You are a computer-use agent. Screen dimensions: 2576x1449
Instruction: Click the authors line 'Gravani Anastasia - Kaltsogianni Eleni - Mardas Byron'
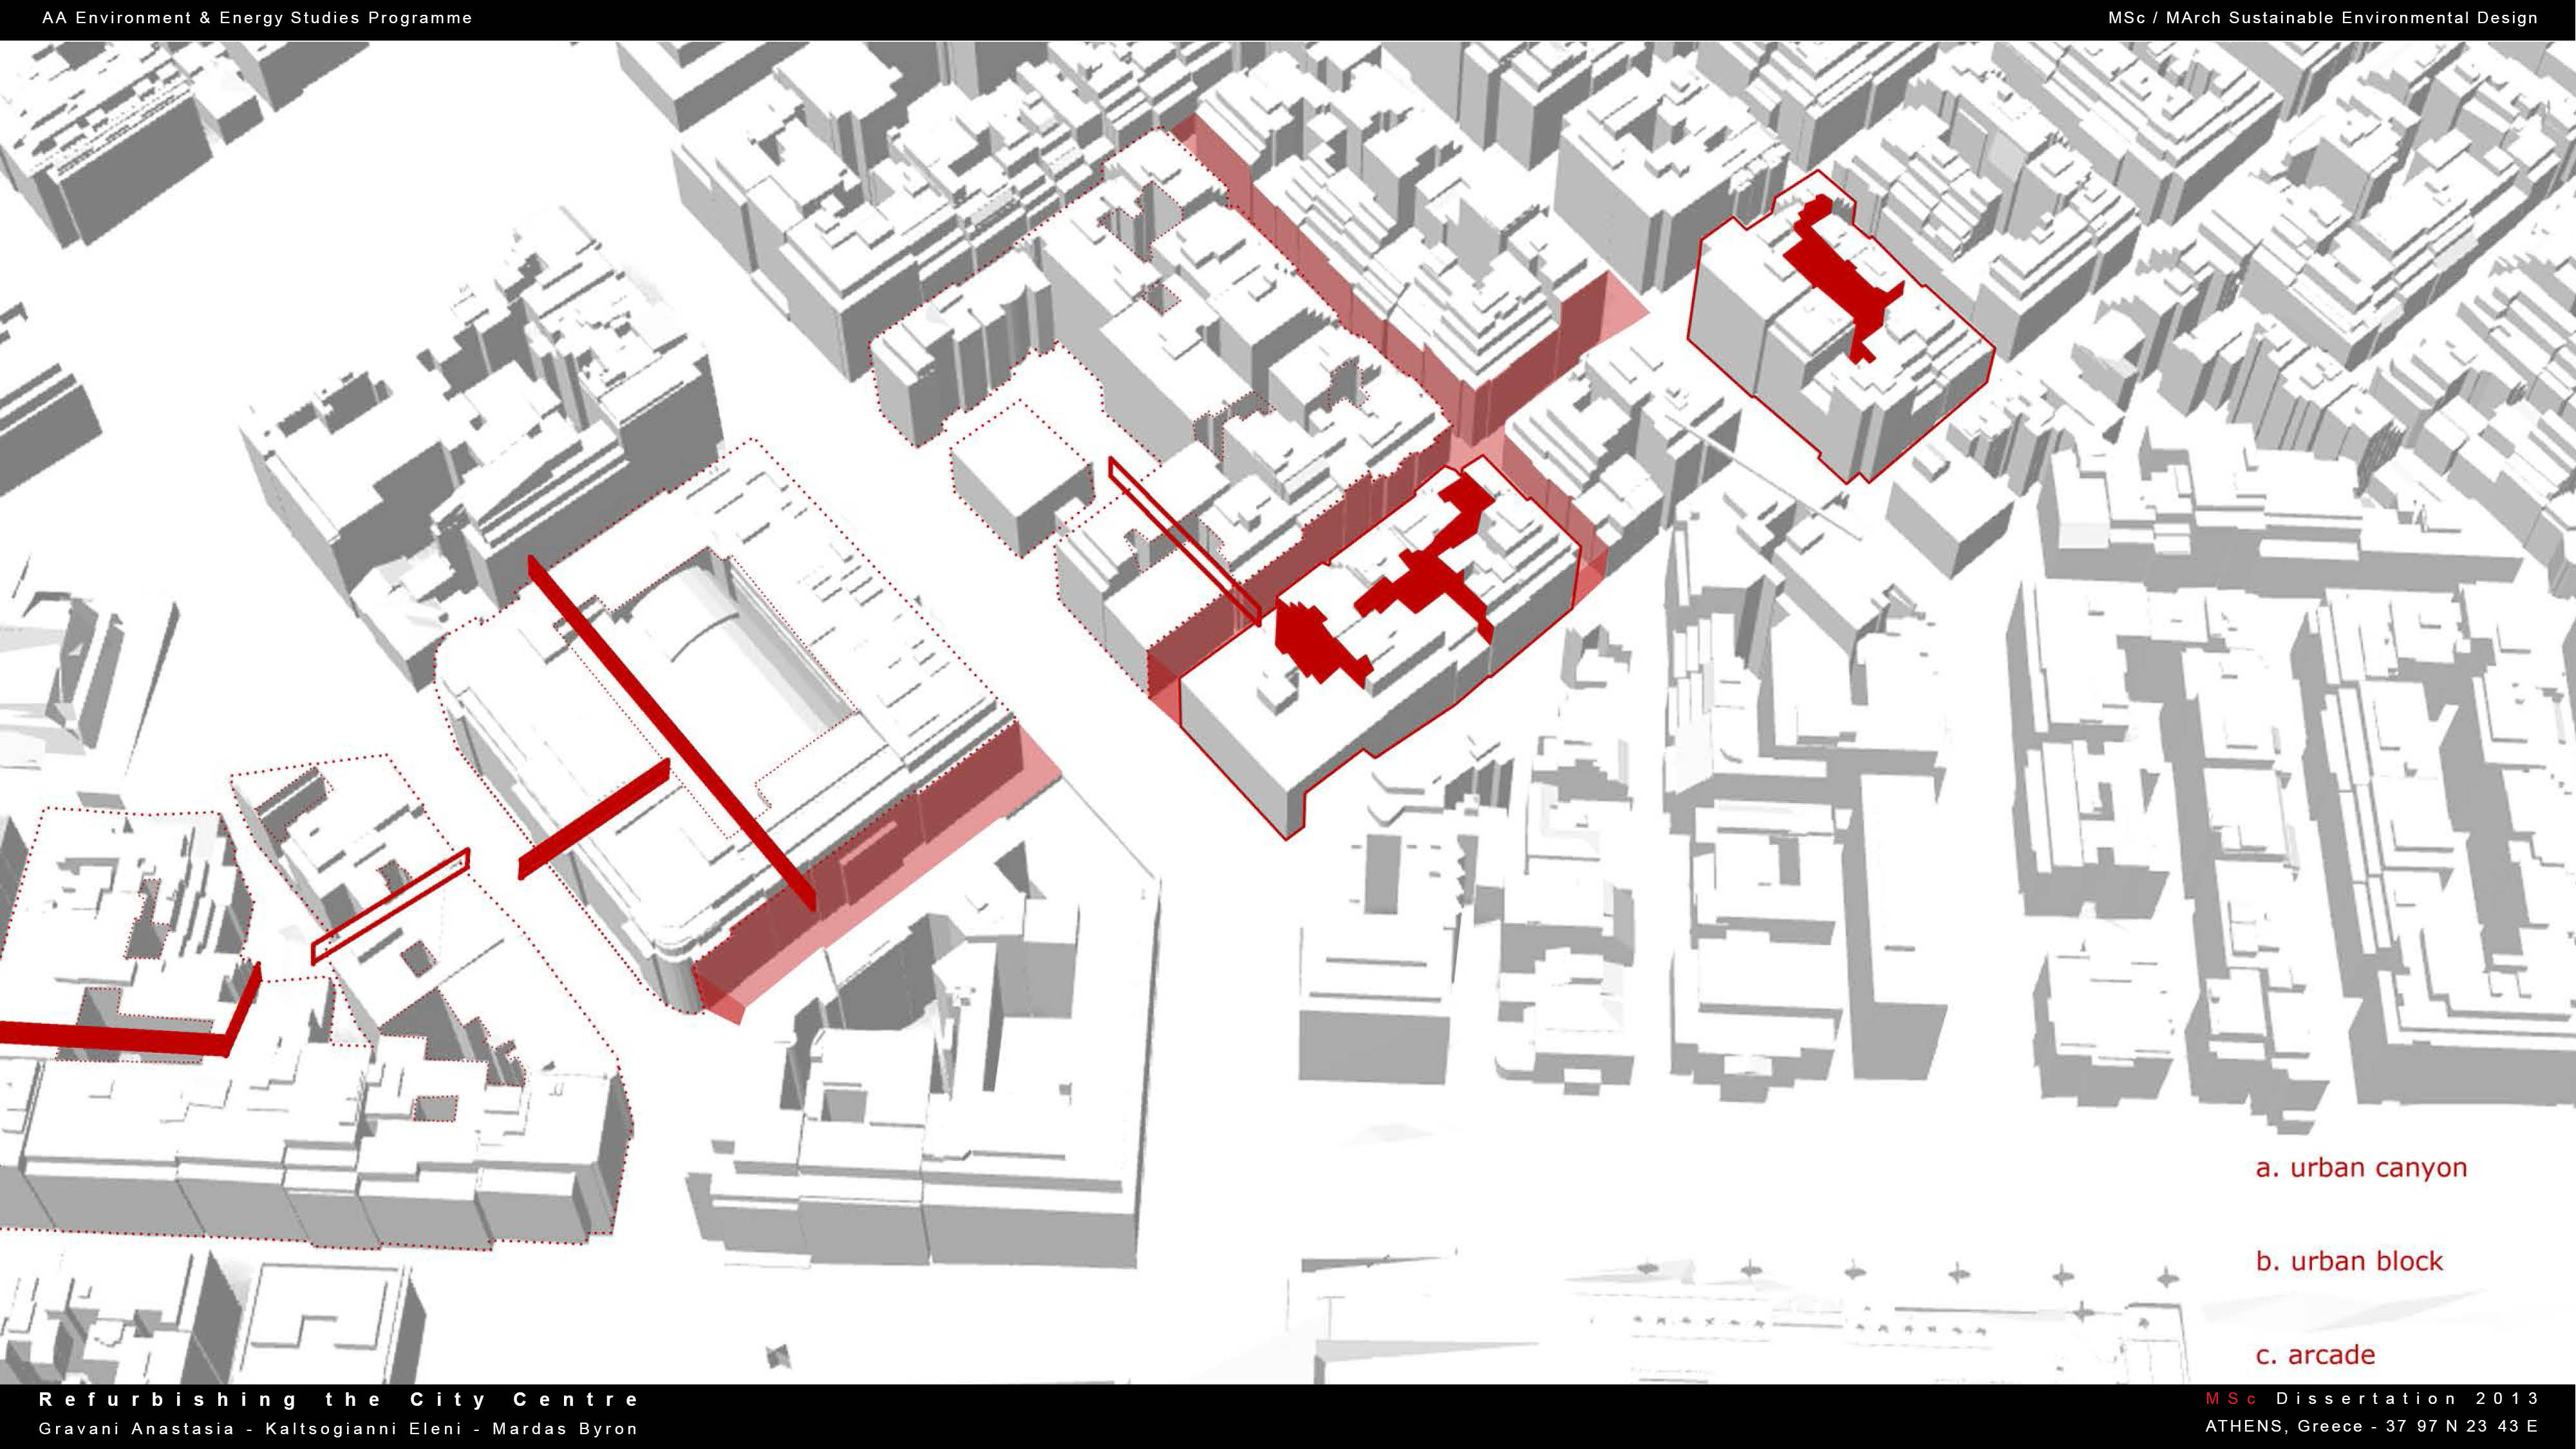click(338, 1428)
